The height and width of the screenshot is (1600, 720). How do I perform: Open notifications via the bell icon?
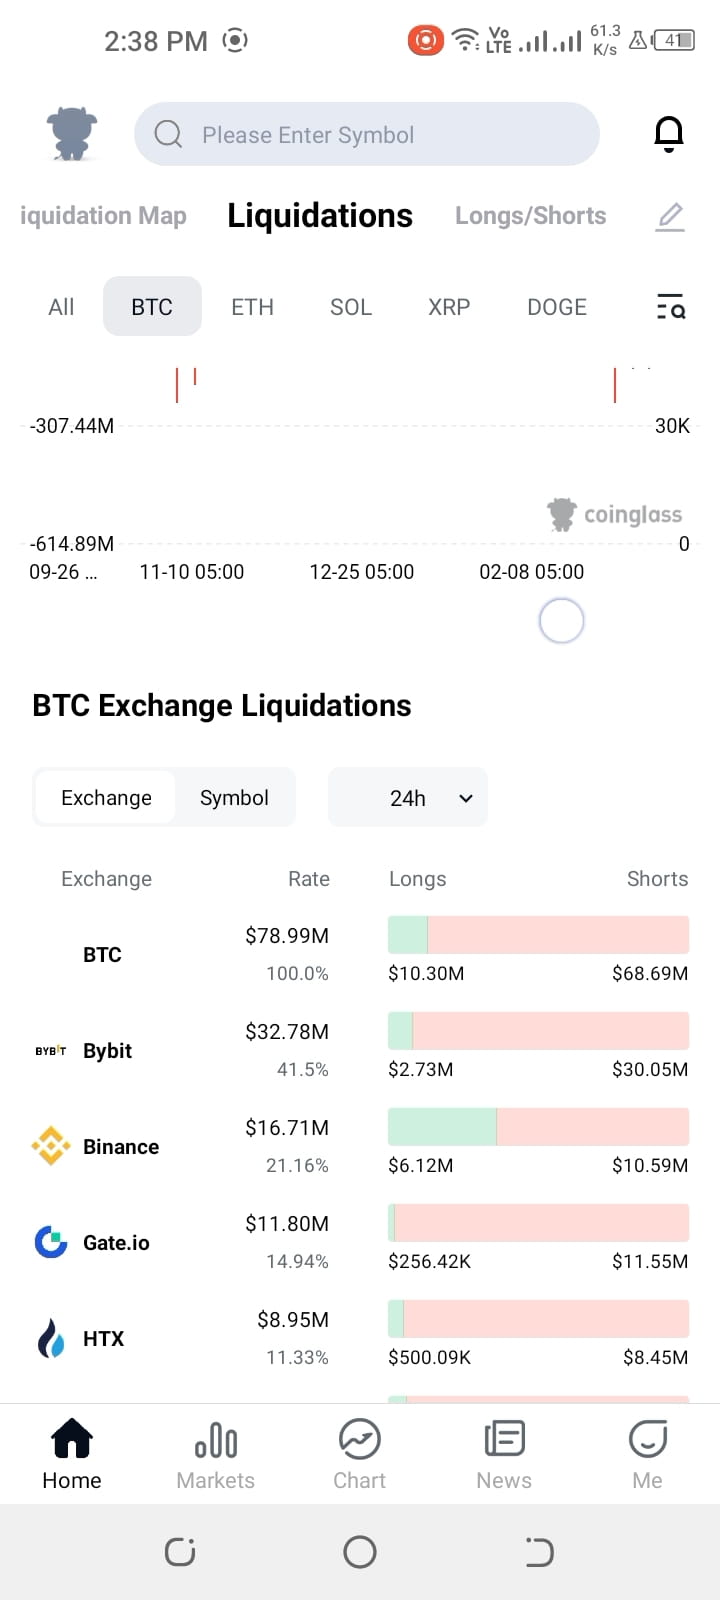pos(668,134)
